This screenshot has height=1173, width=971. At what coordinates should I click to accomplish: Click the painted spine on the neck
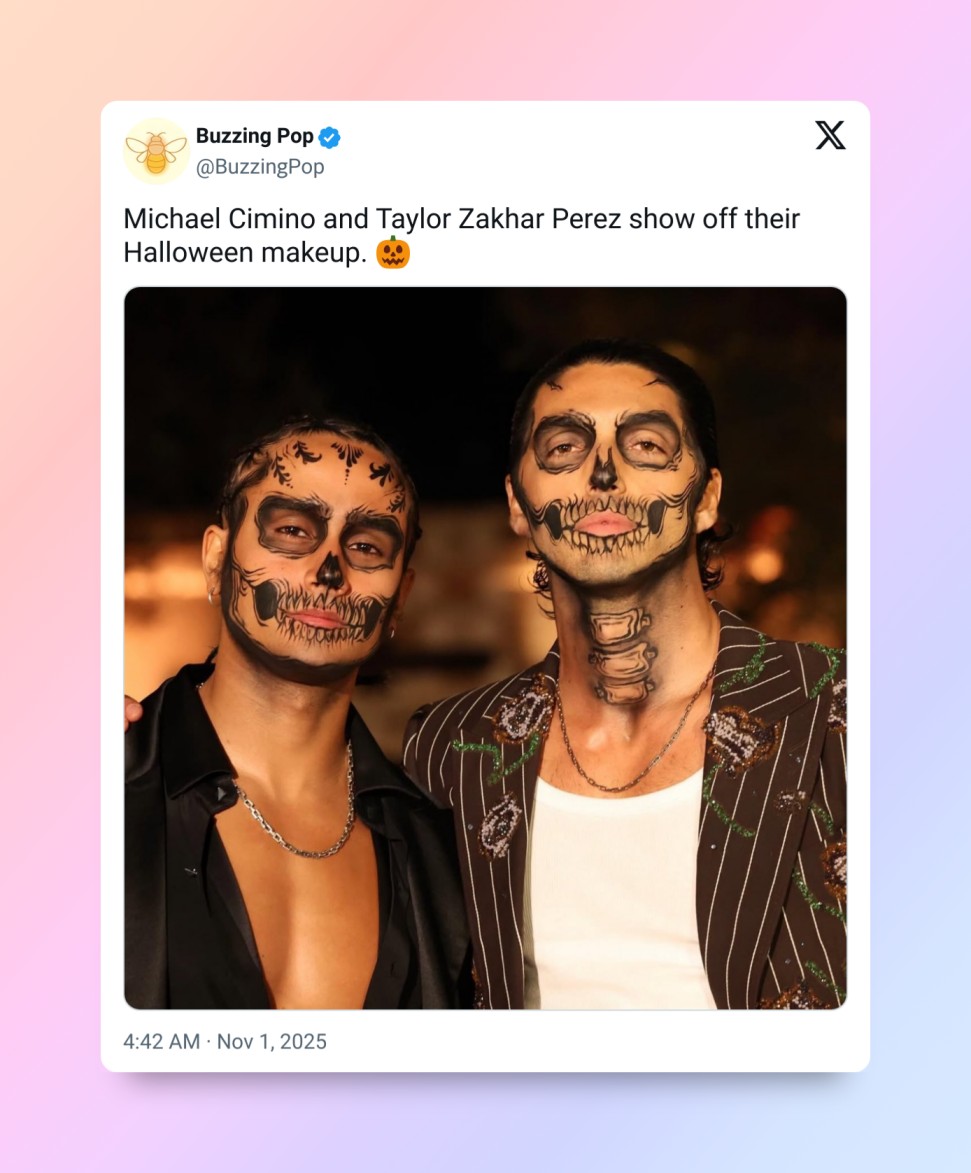[x=620, y=655]
